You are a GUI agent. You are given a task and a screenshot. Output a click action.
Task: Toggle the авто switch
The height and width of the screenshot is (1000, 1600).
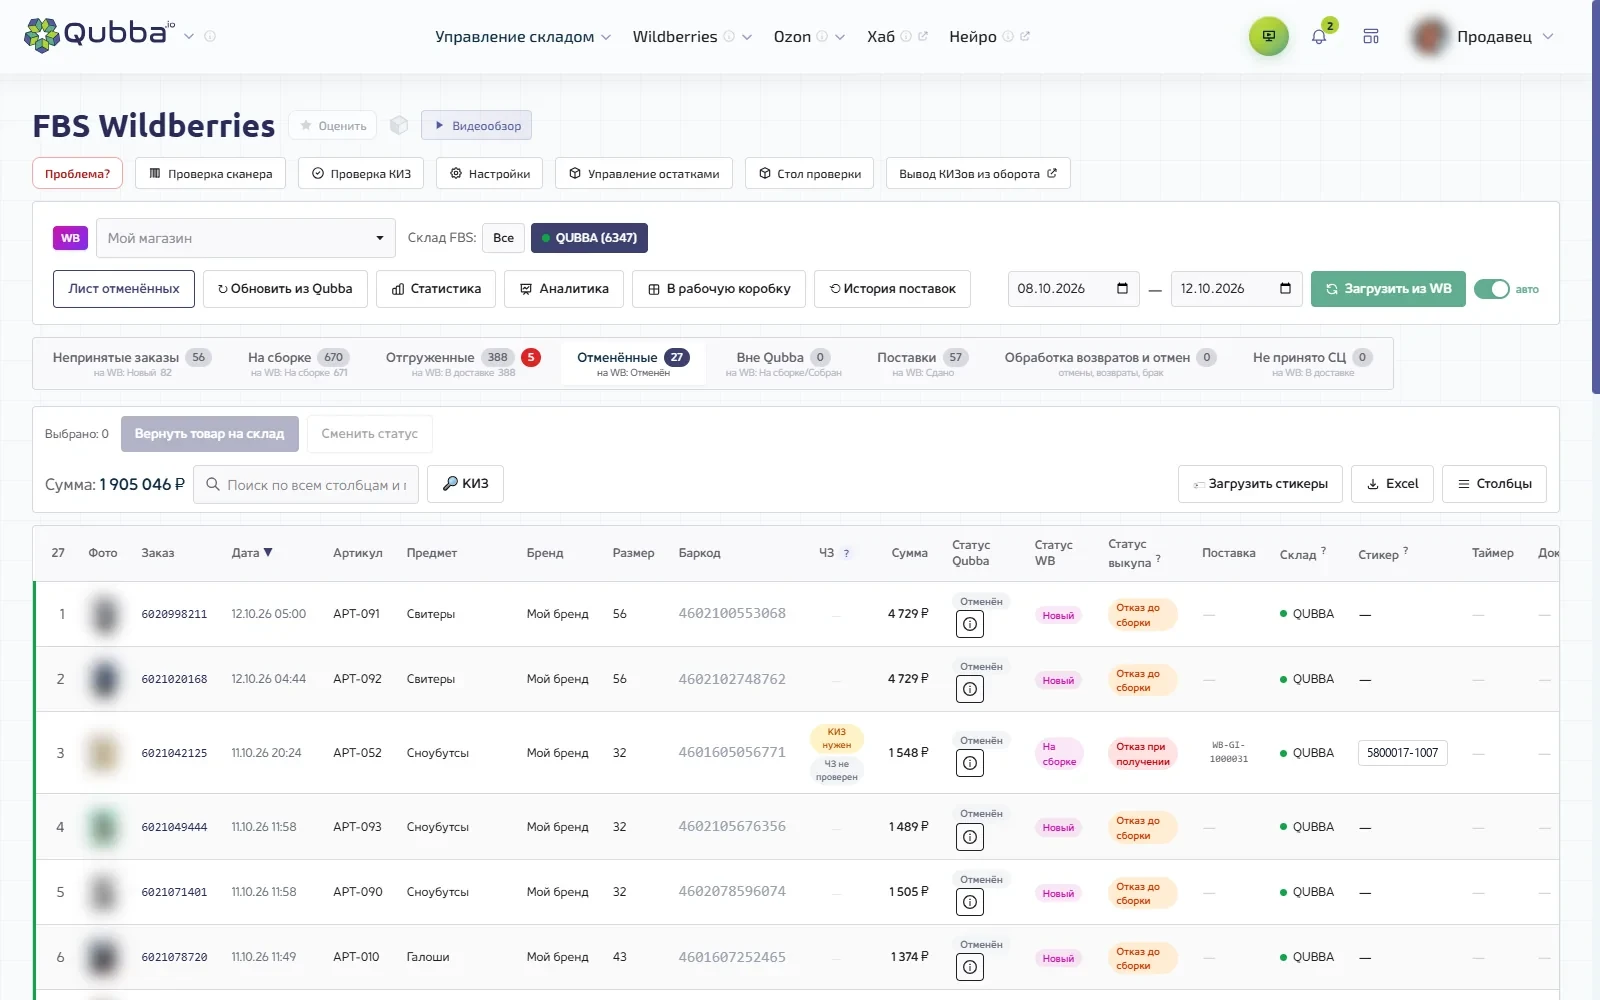click(1492, 289)
